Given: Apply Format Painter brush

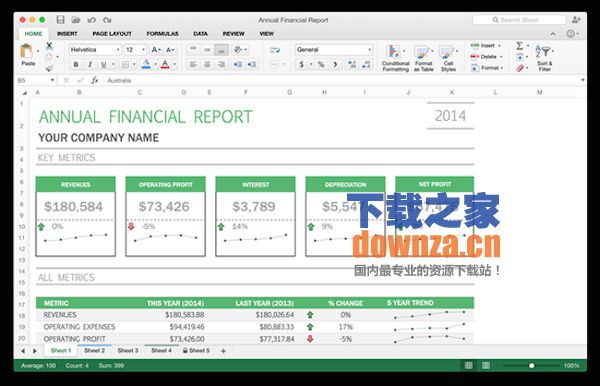Looking at the screenshot, I should click(49, 68).
